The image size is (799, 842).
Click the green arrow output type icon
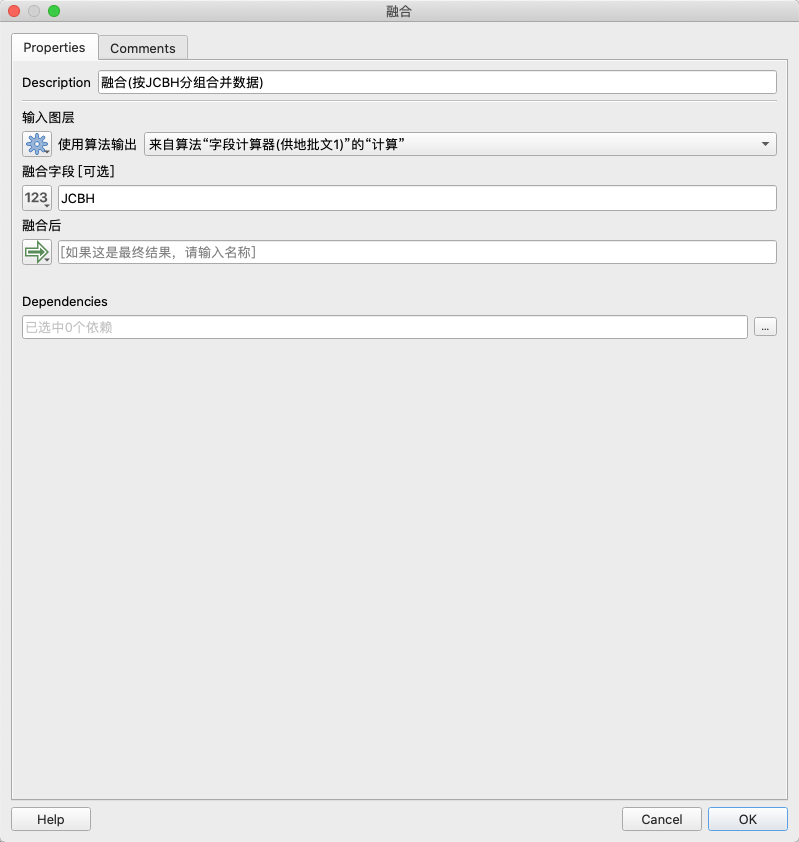36,252
